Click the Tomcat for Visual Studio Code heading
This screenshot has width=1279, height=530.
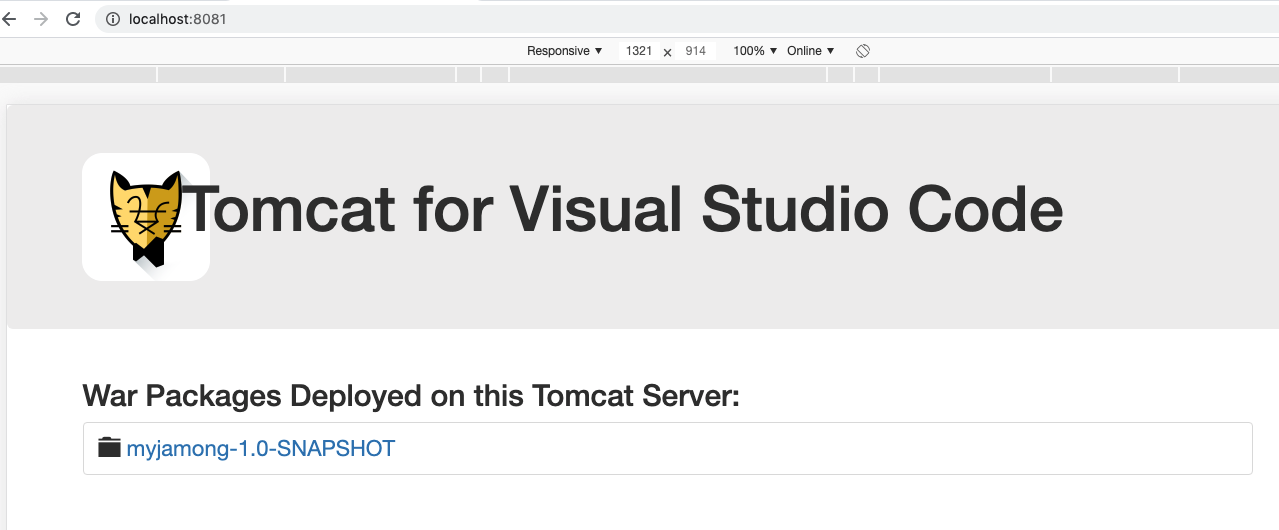[624, 211]
